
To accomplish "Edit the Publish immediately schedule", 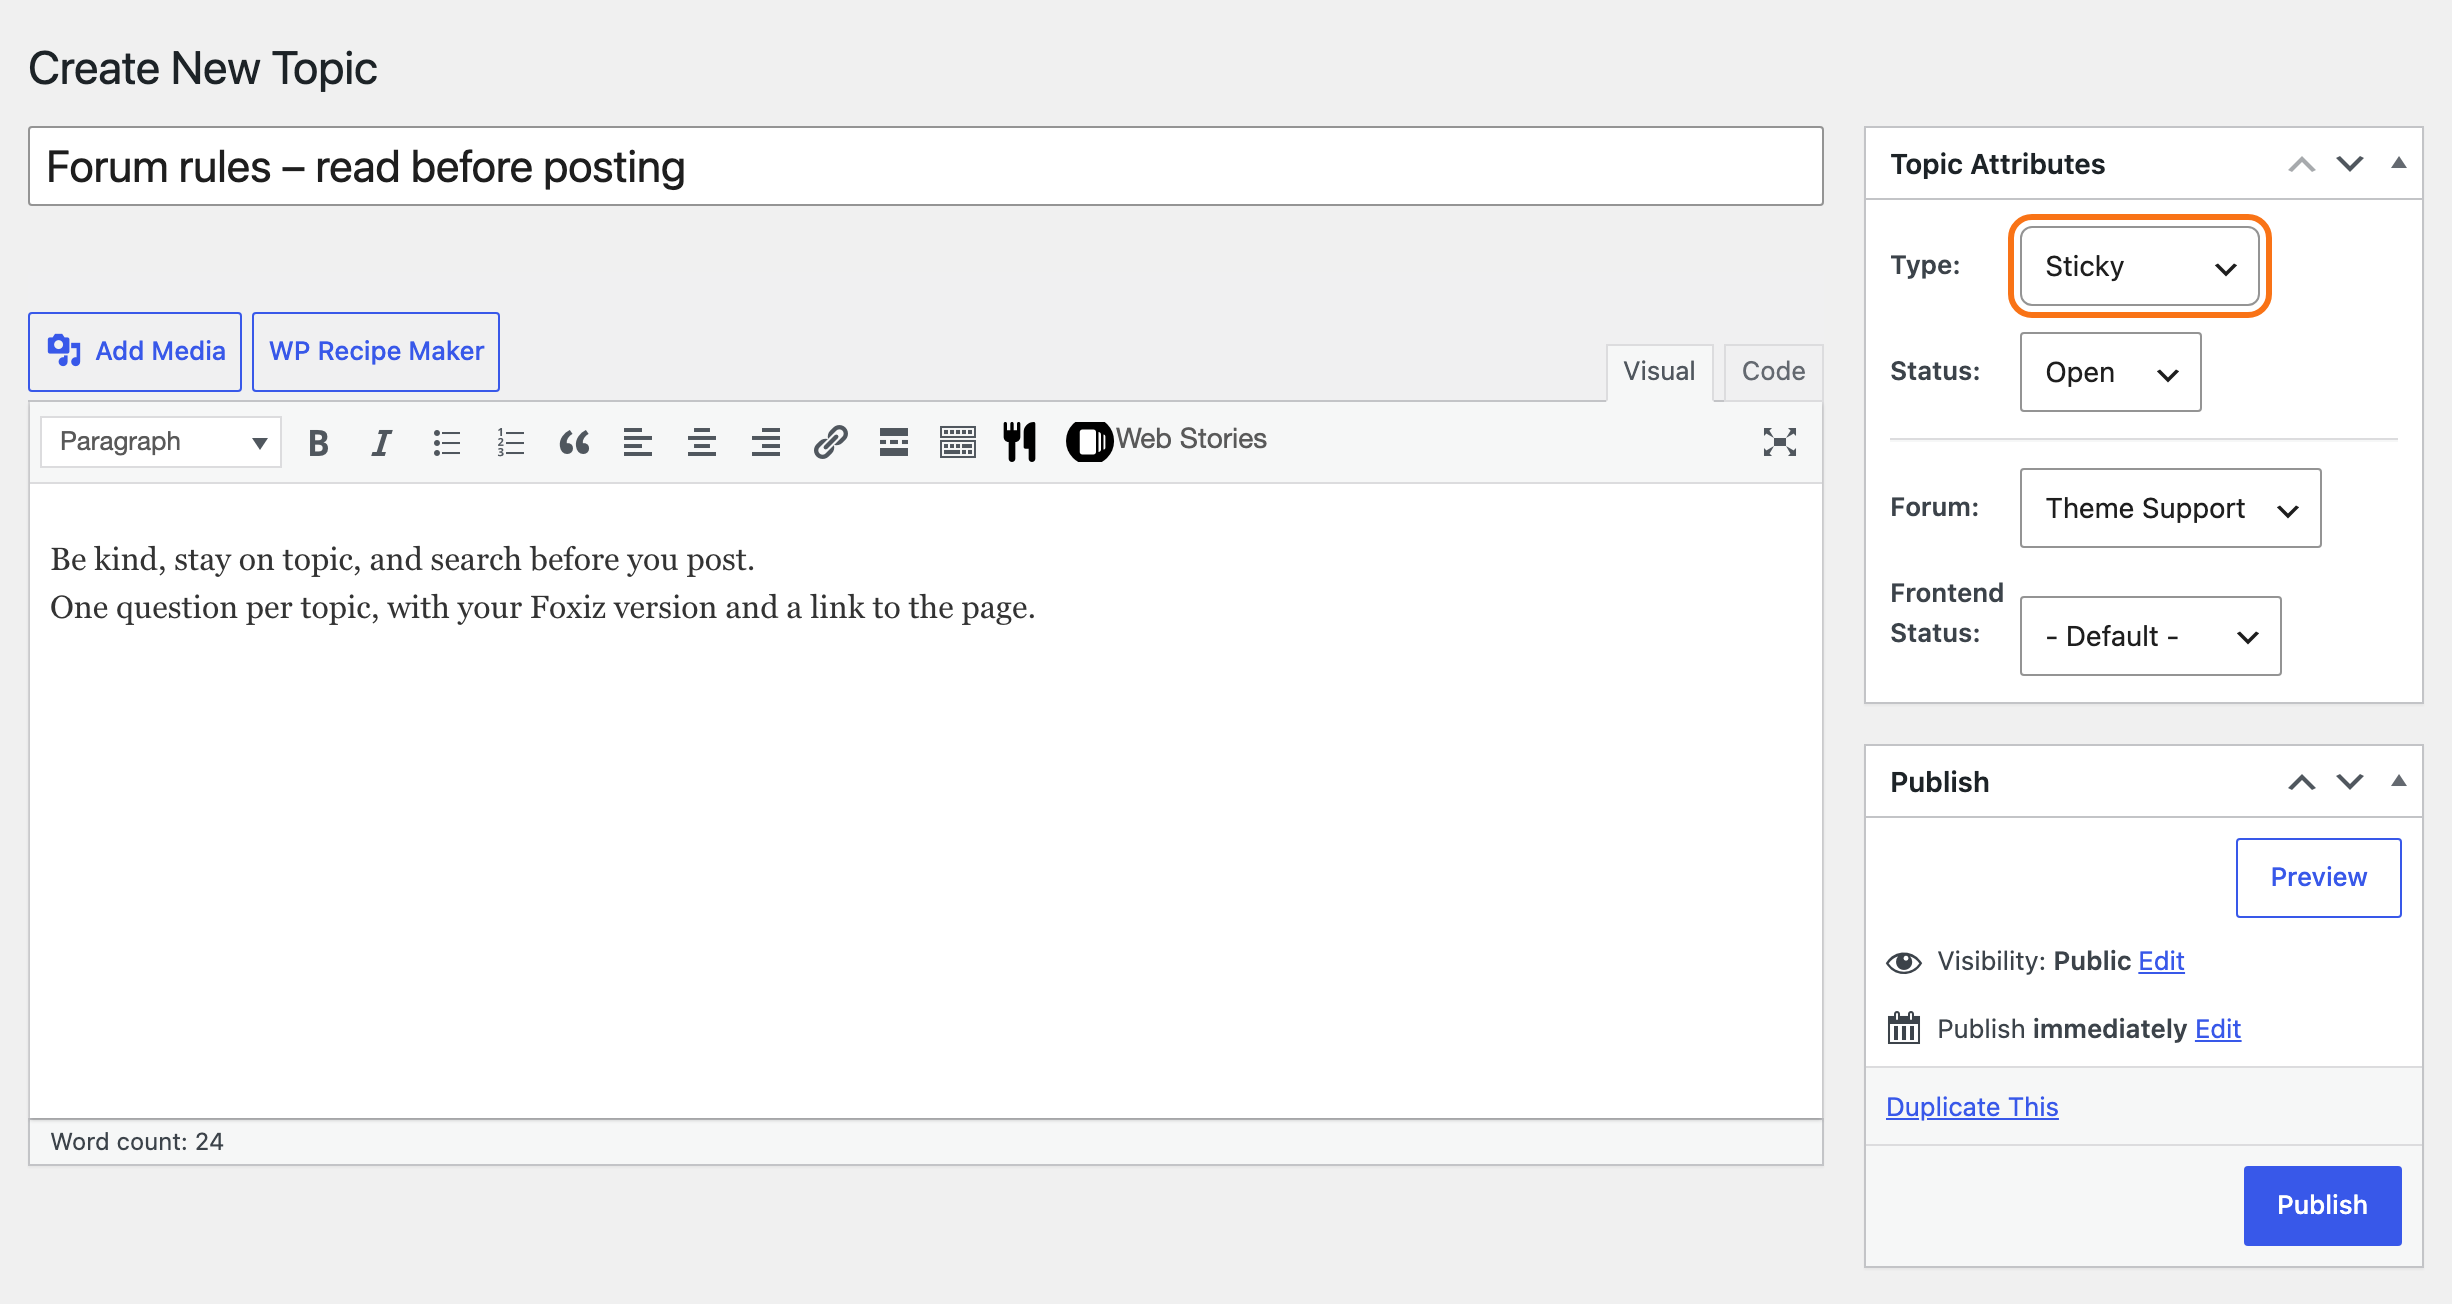I will click(x=2218, y=1029).
